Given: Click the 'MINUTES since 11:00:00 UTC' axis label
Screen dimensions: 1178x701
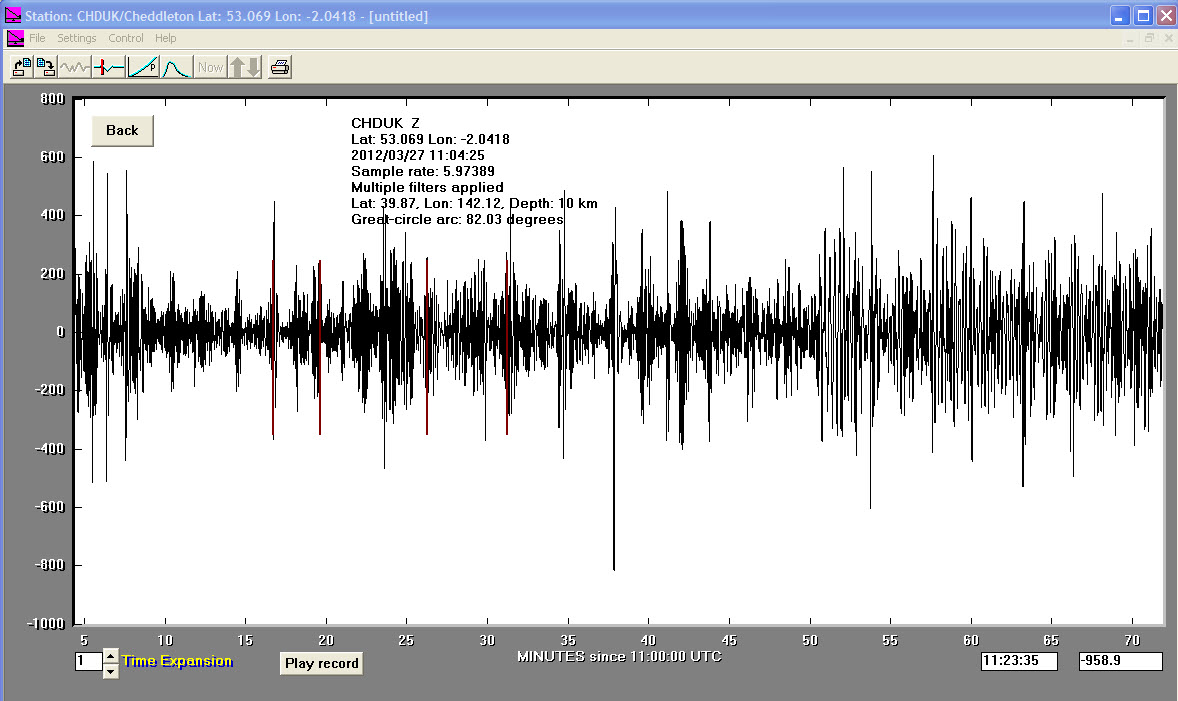Looking at the screenshot, I should coord(619,657).
